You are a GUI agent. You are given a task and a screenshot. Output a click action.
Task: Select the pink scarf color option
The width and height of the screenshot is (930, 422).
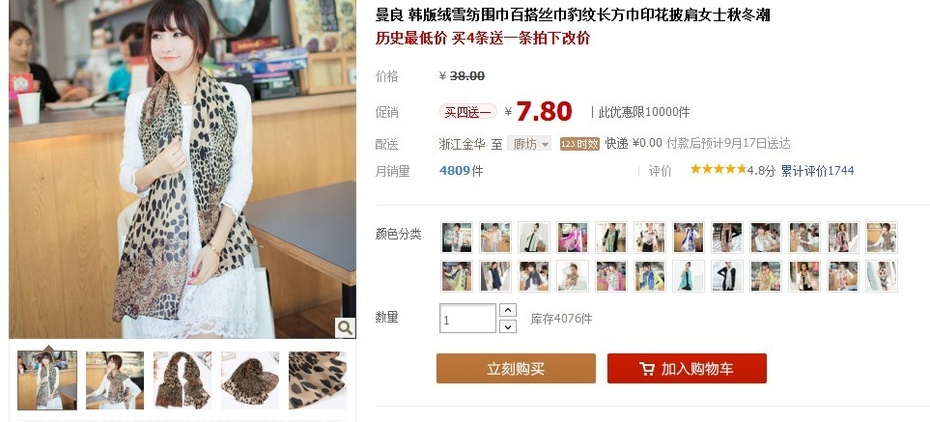click(x=572, y=237)
